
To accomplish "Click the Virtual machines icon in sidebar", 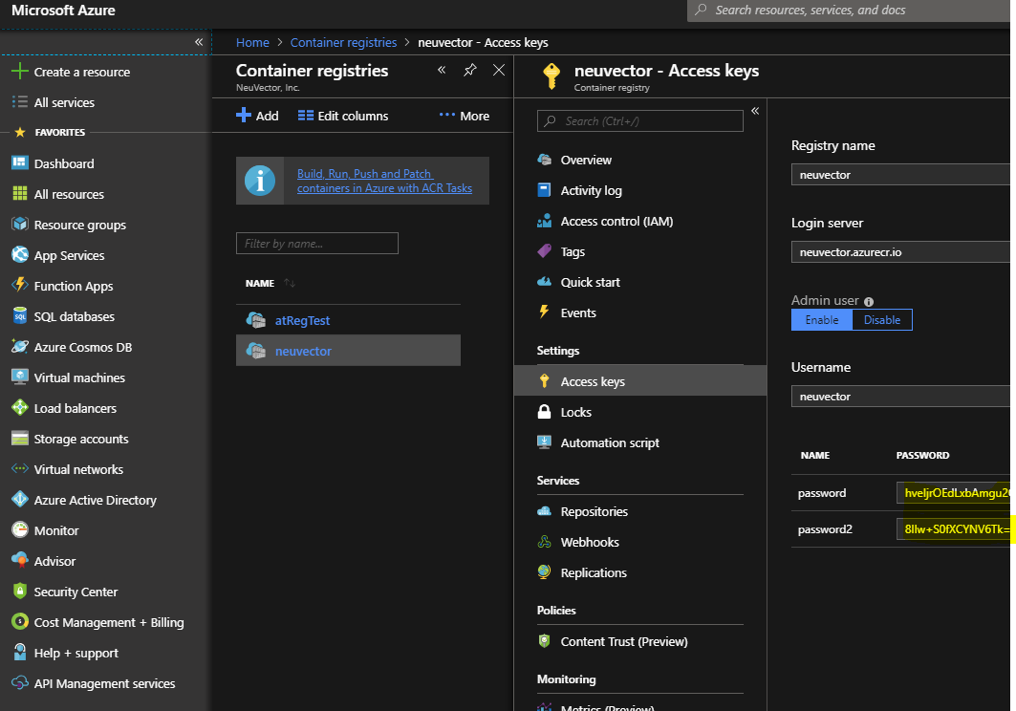I will point(19,378).
